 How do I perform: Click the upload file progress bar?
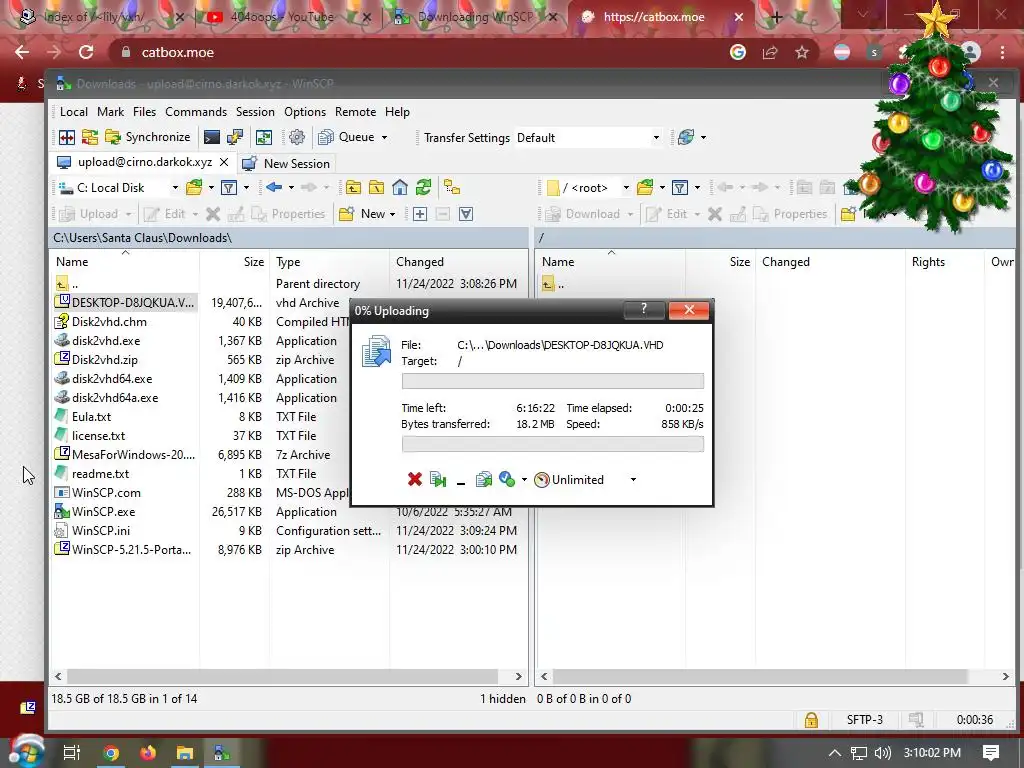click(552, 381)
